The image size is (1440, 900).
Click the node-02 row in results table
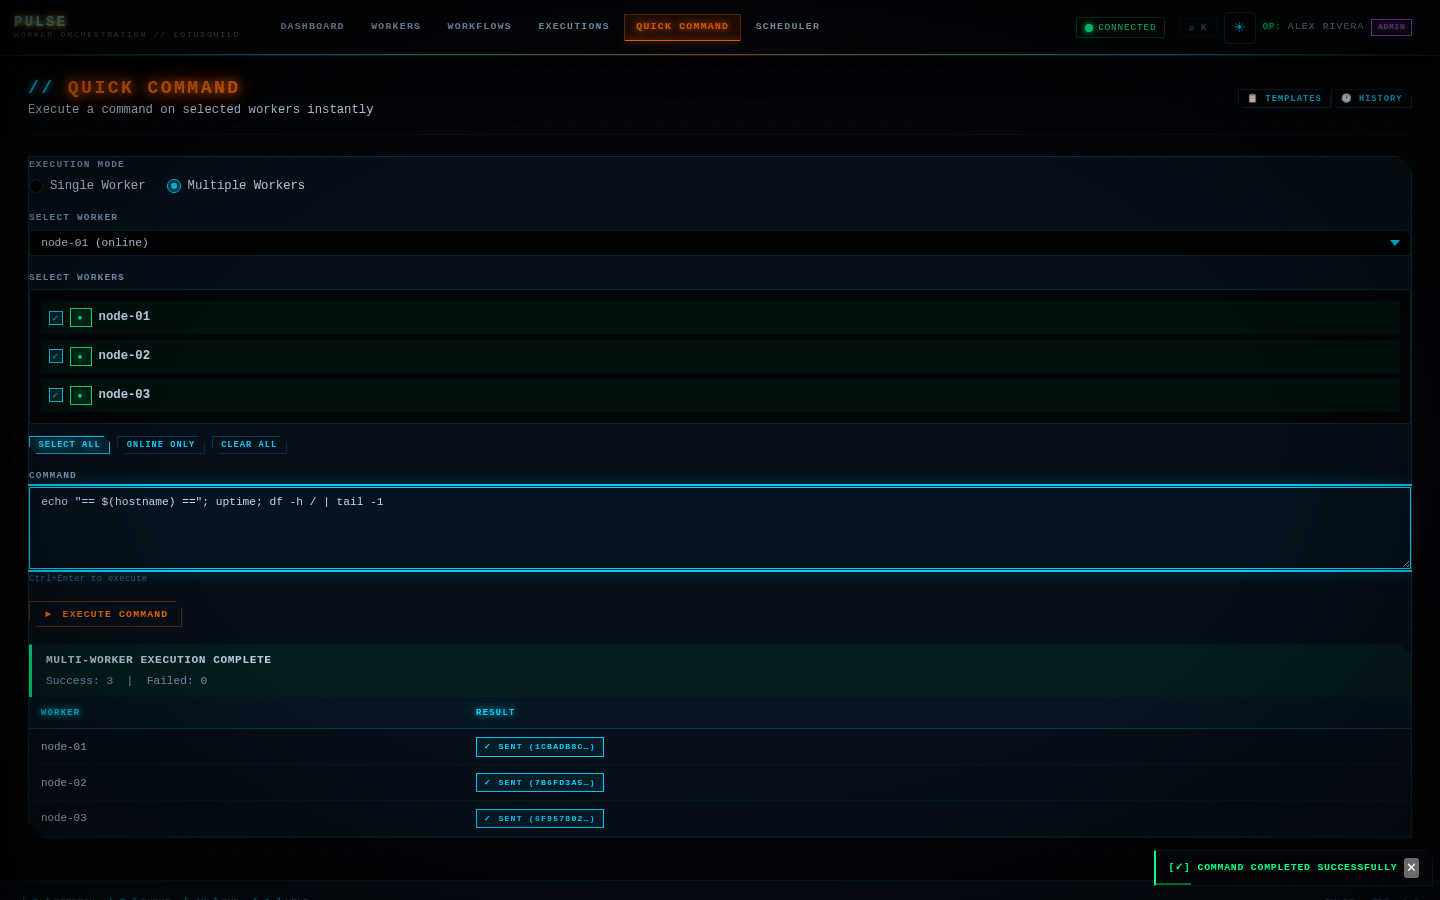click(x=720, y=783)
